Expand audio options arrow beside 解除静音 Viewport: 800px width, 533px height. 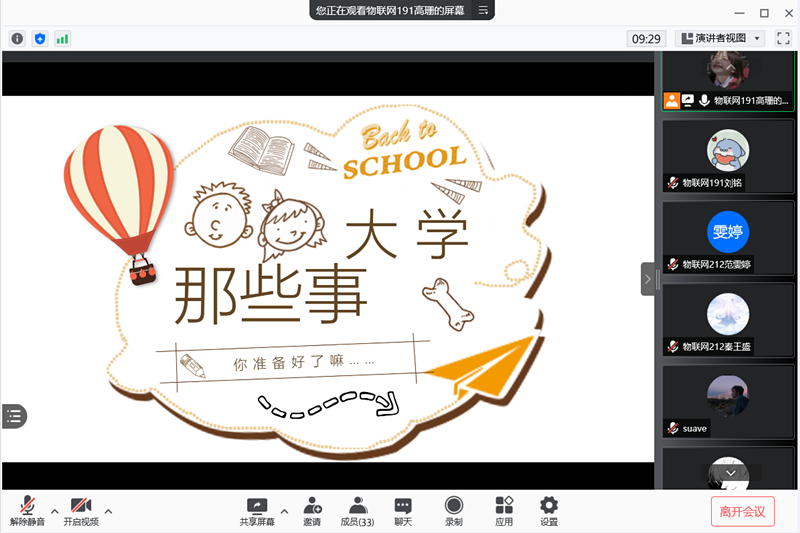click(54, 511)
